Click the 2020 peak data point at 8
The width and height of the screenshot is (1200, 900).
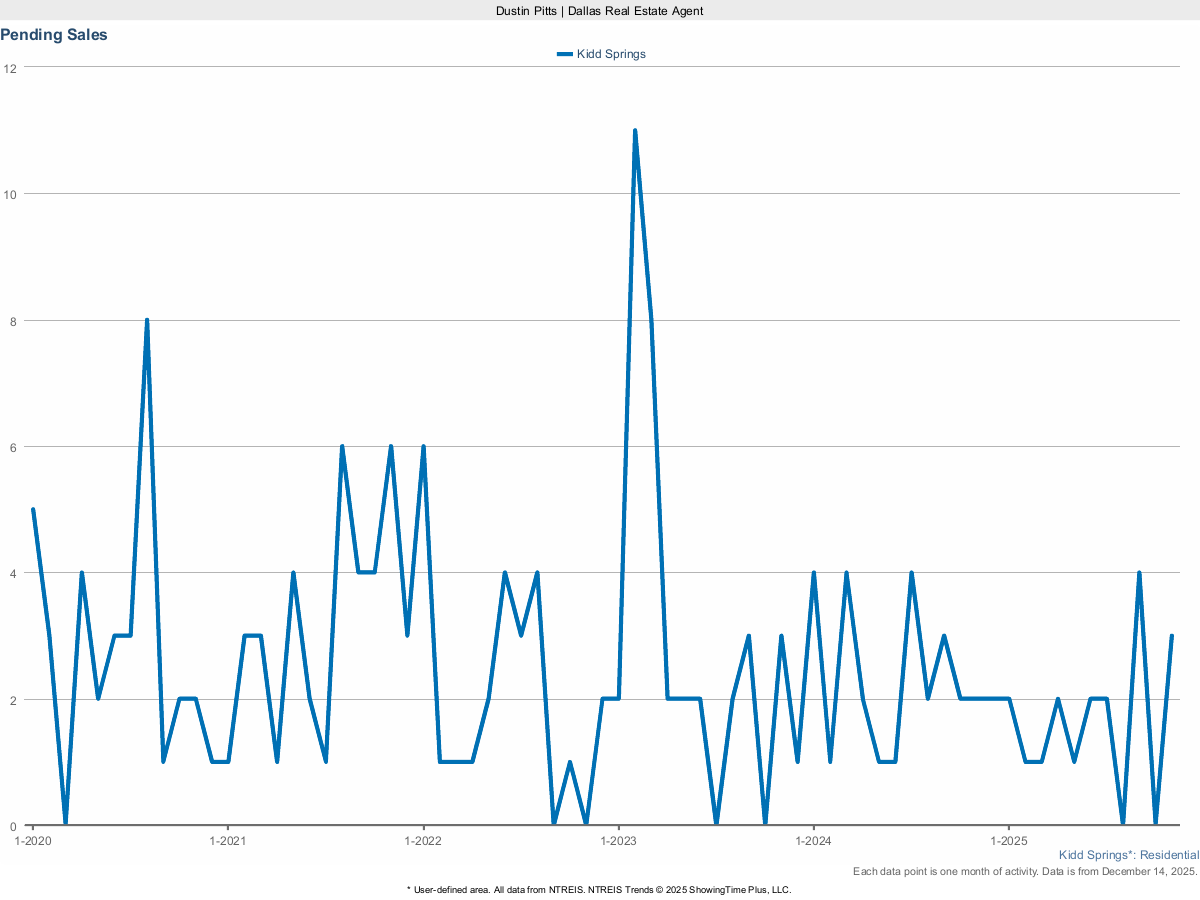tap(147, 321)
